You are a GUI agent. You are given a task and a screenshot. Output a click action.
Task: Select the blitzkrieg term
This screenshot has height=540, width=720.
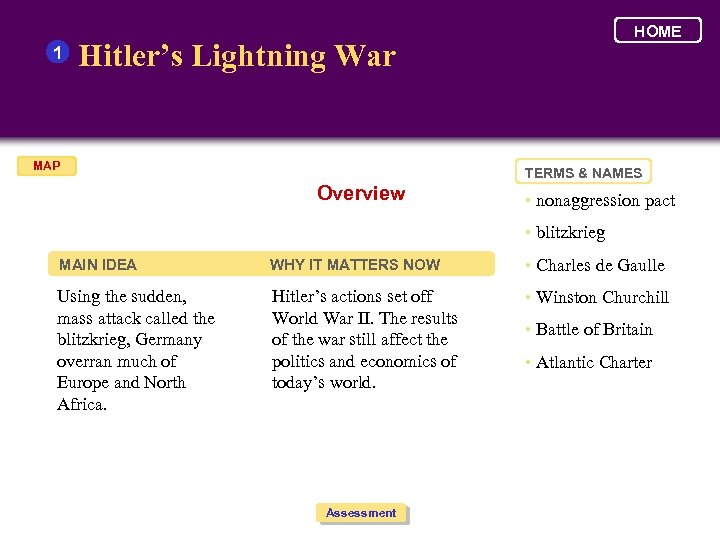[570, 233]
